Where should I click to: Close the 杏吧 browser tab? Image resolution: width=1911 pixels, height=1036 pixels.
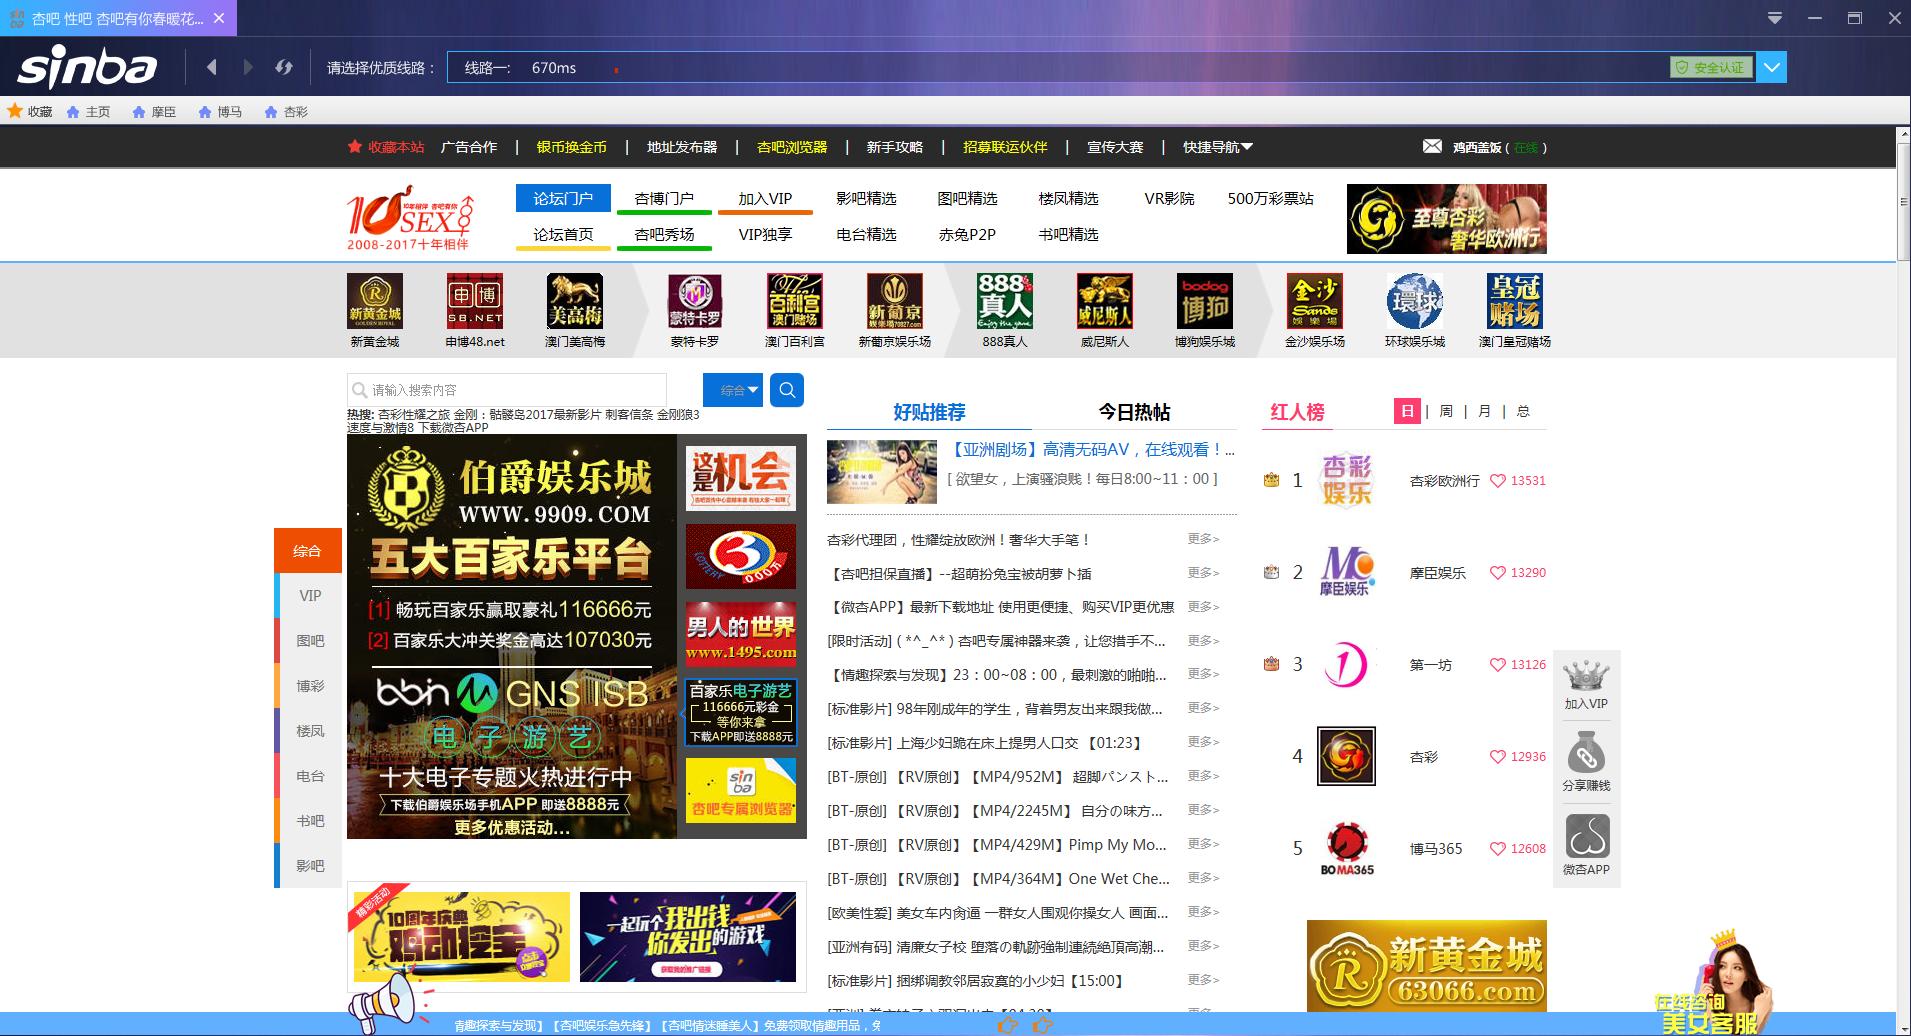tap(219, 18)
